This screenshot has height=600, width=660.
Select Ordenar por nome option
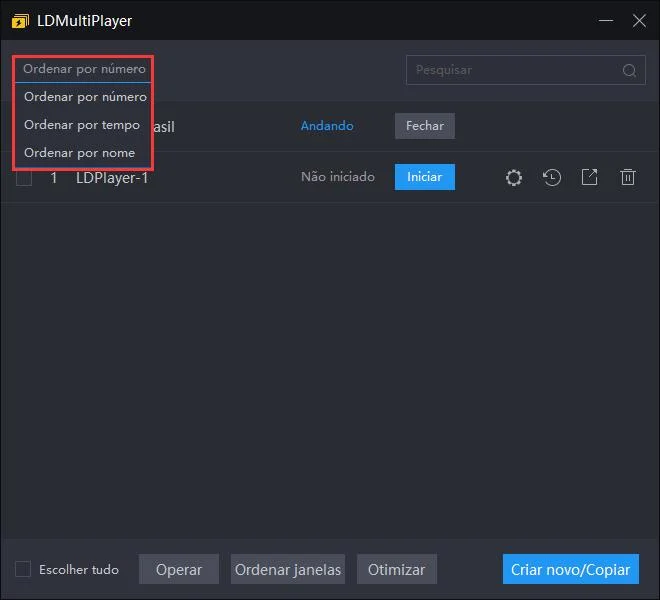pos(83,153)
